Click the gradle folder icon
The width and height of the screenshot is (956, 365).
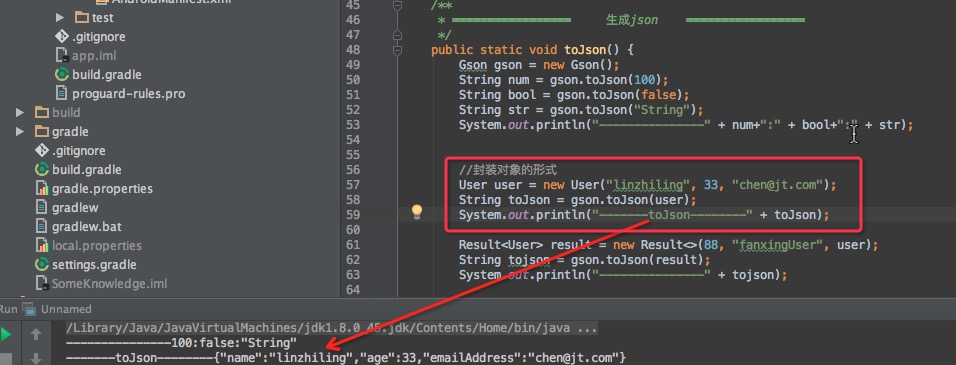coord(42,132)
